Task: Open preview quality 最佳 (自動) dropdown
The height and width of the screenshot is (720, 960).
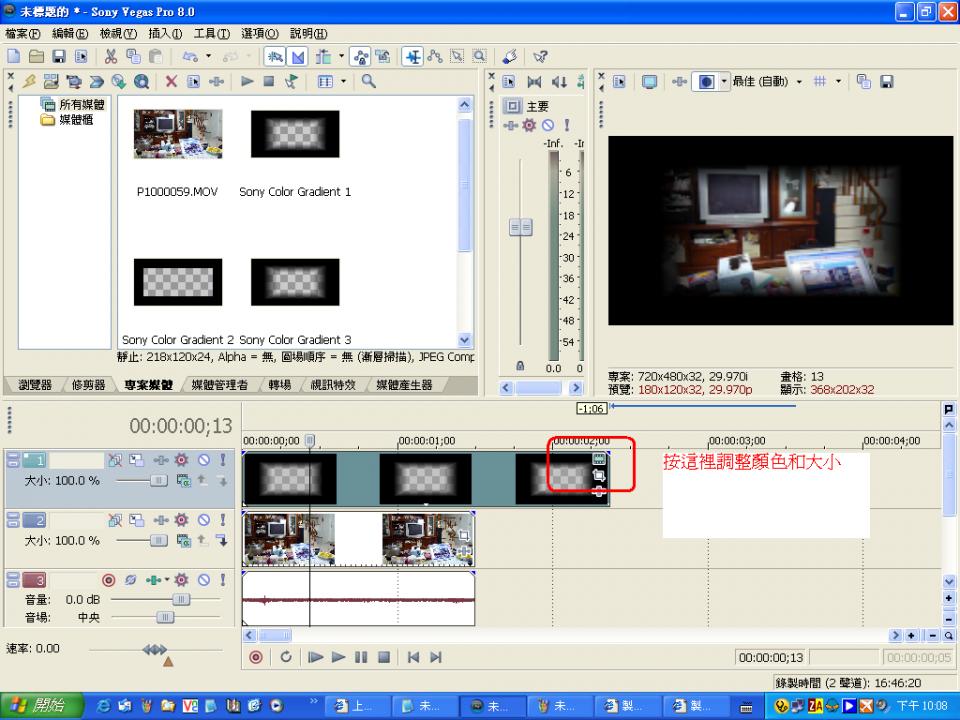Action: [799, 81]
